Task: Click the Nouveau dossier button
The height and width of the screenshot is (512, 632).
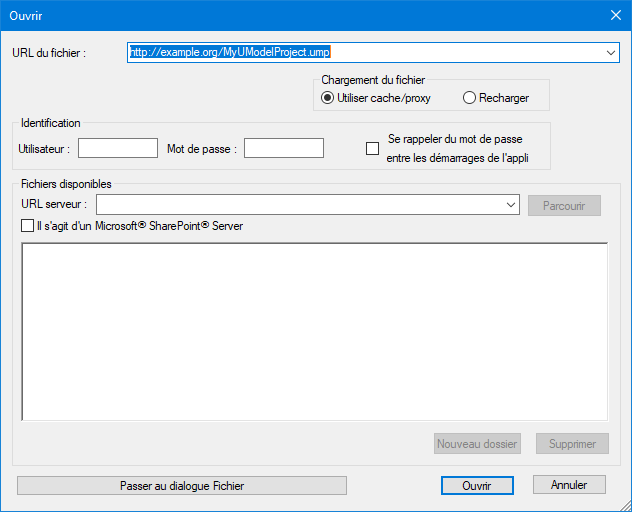Action: pos(478,444)
